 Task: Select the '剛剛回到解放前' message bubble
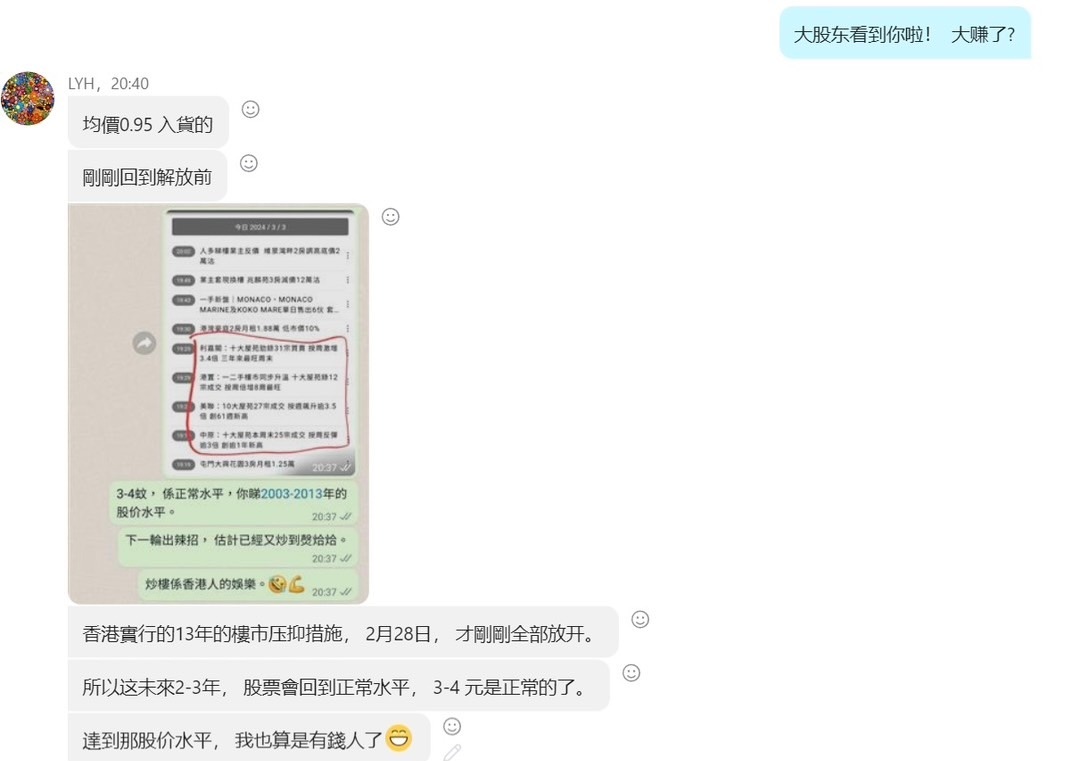click(x=147, y=178)
